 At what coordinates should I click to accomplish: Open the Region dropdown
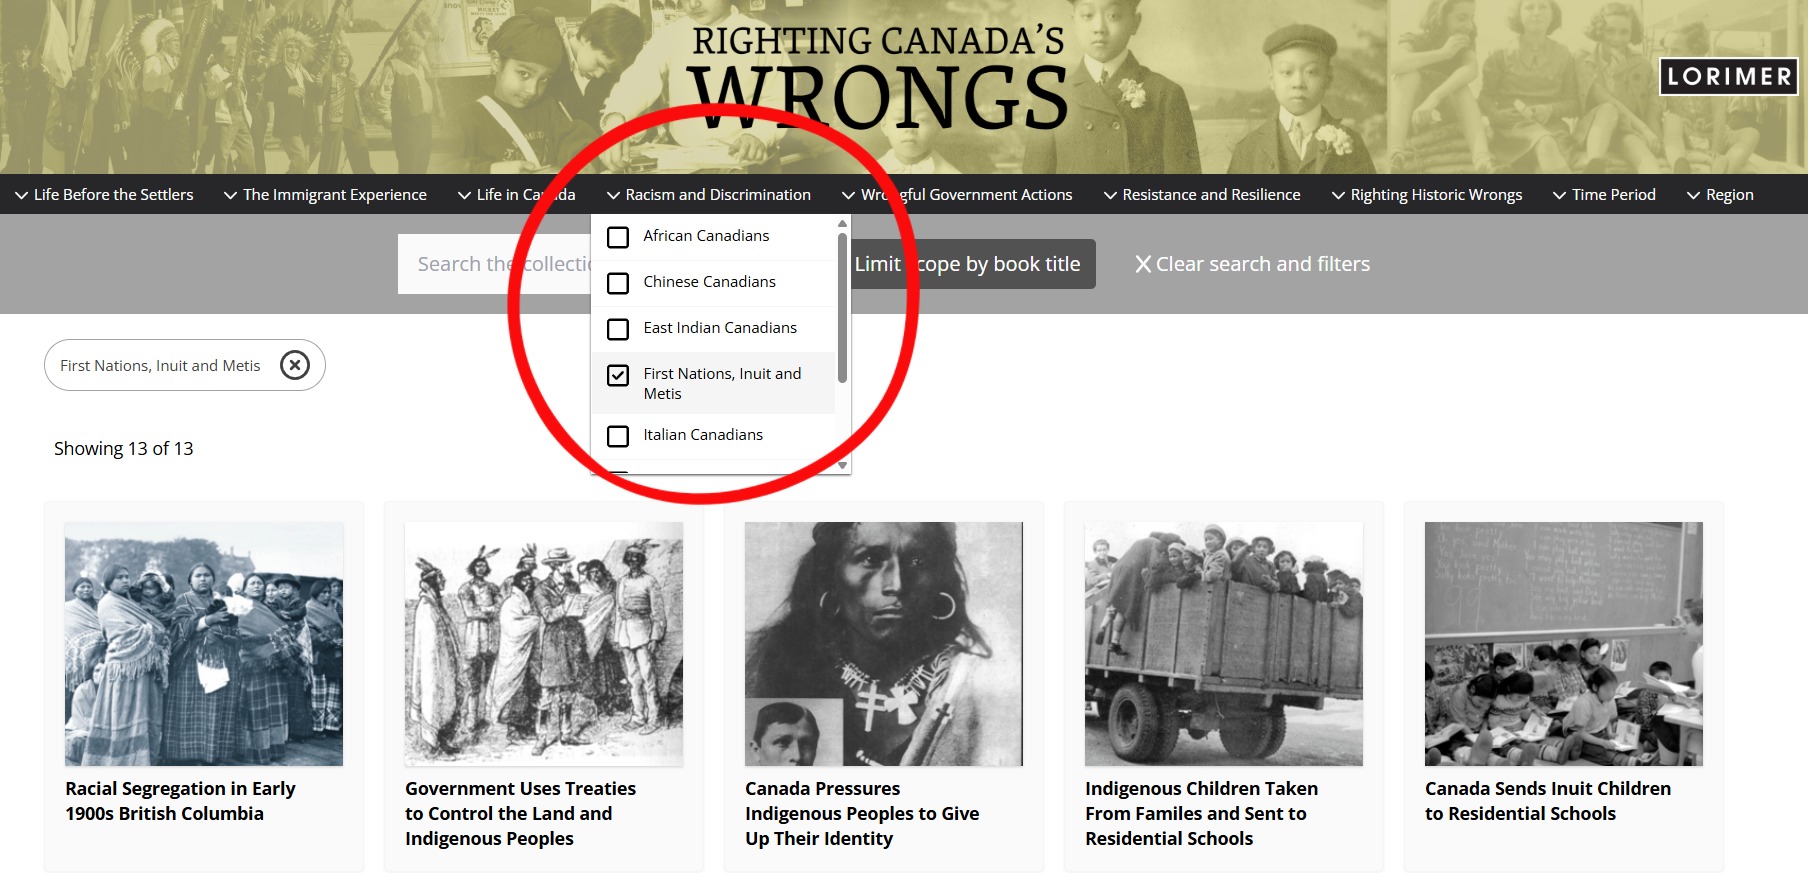1720,194
